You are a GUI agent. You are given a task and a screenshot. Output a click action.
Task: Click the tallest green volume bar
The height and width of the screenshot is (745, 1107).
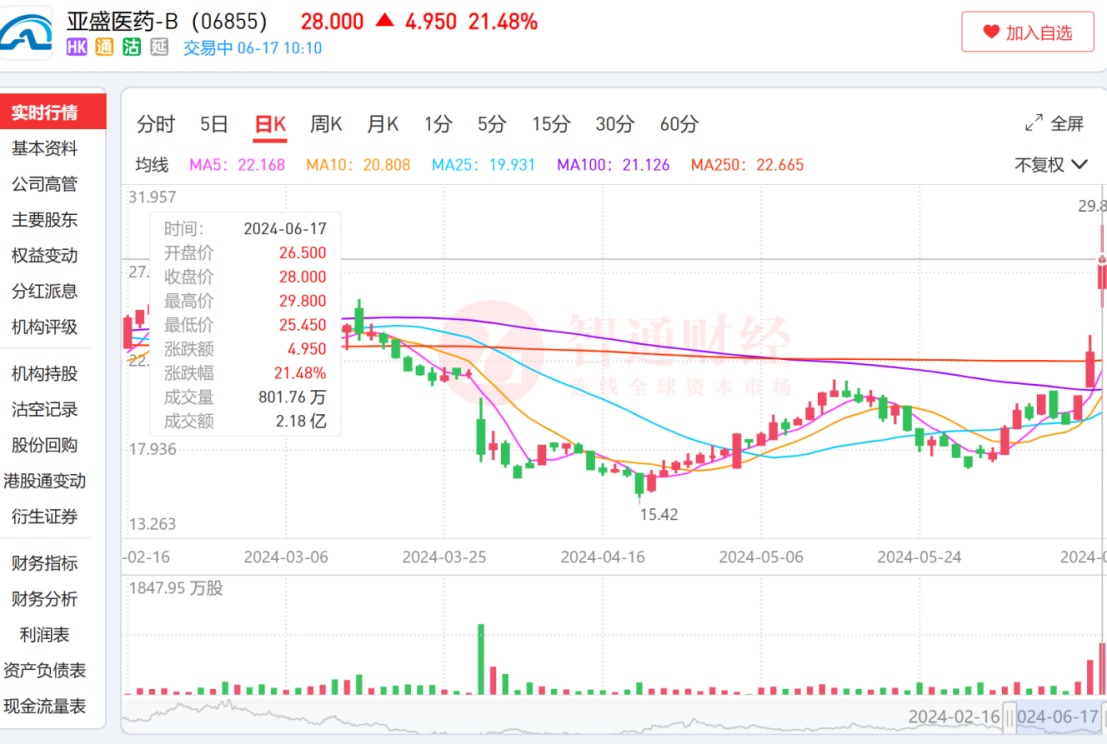[x=481, y=658]
